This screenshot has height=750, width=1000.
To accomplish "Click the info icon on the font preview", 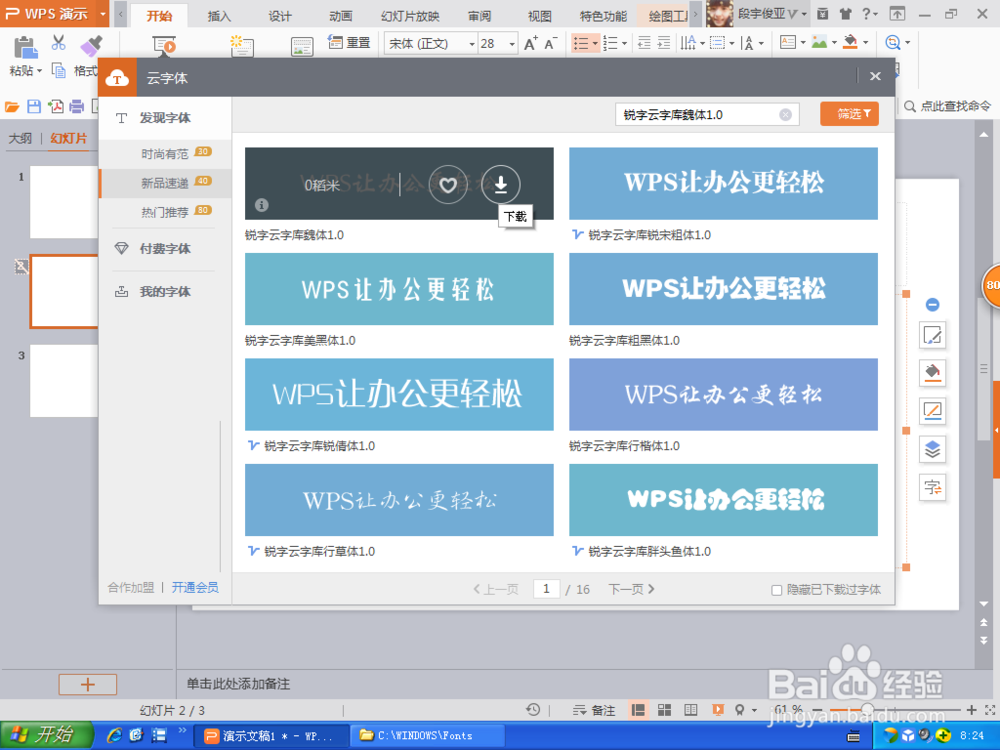I will (261, 206).
